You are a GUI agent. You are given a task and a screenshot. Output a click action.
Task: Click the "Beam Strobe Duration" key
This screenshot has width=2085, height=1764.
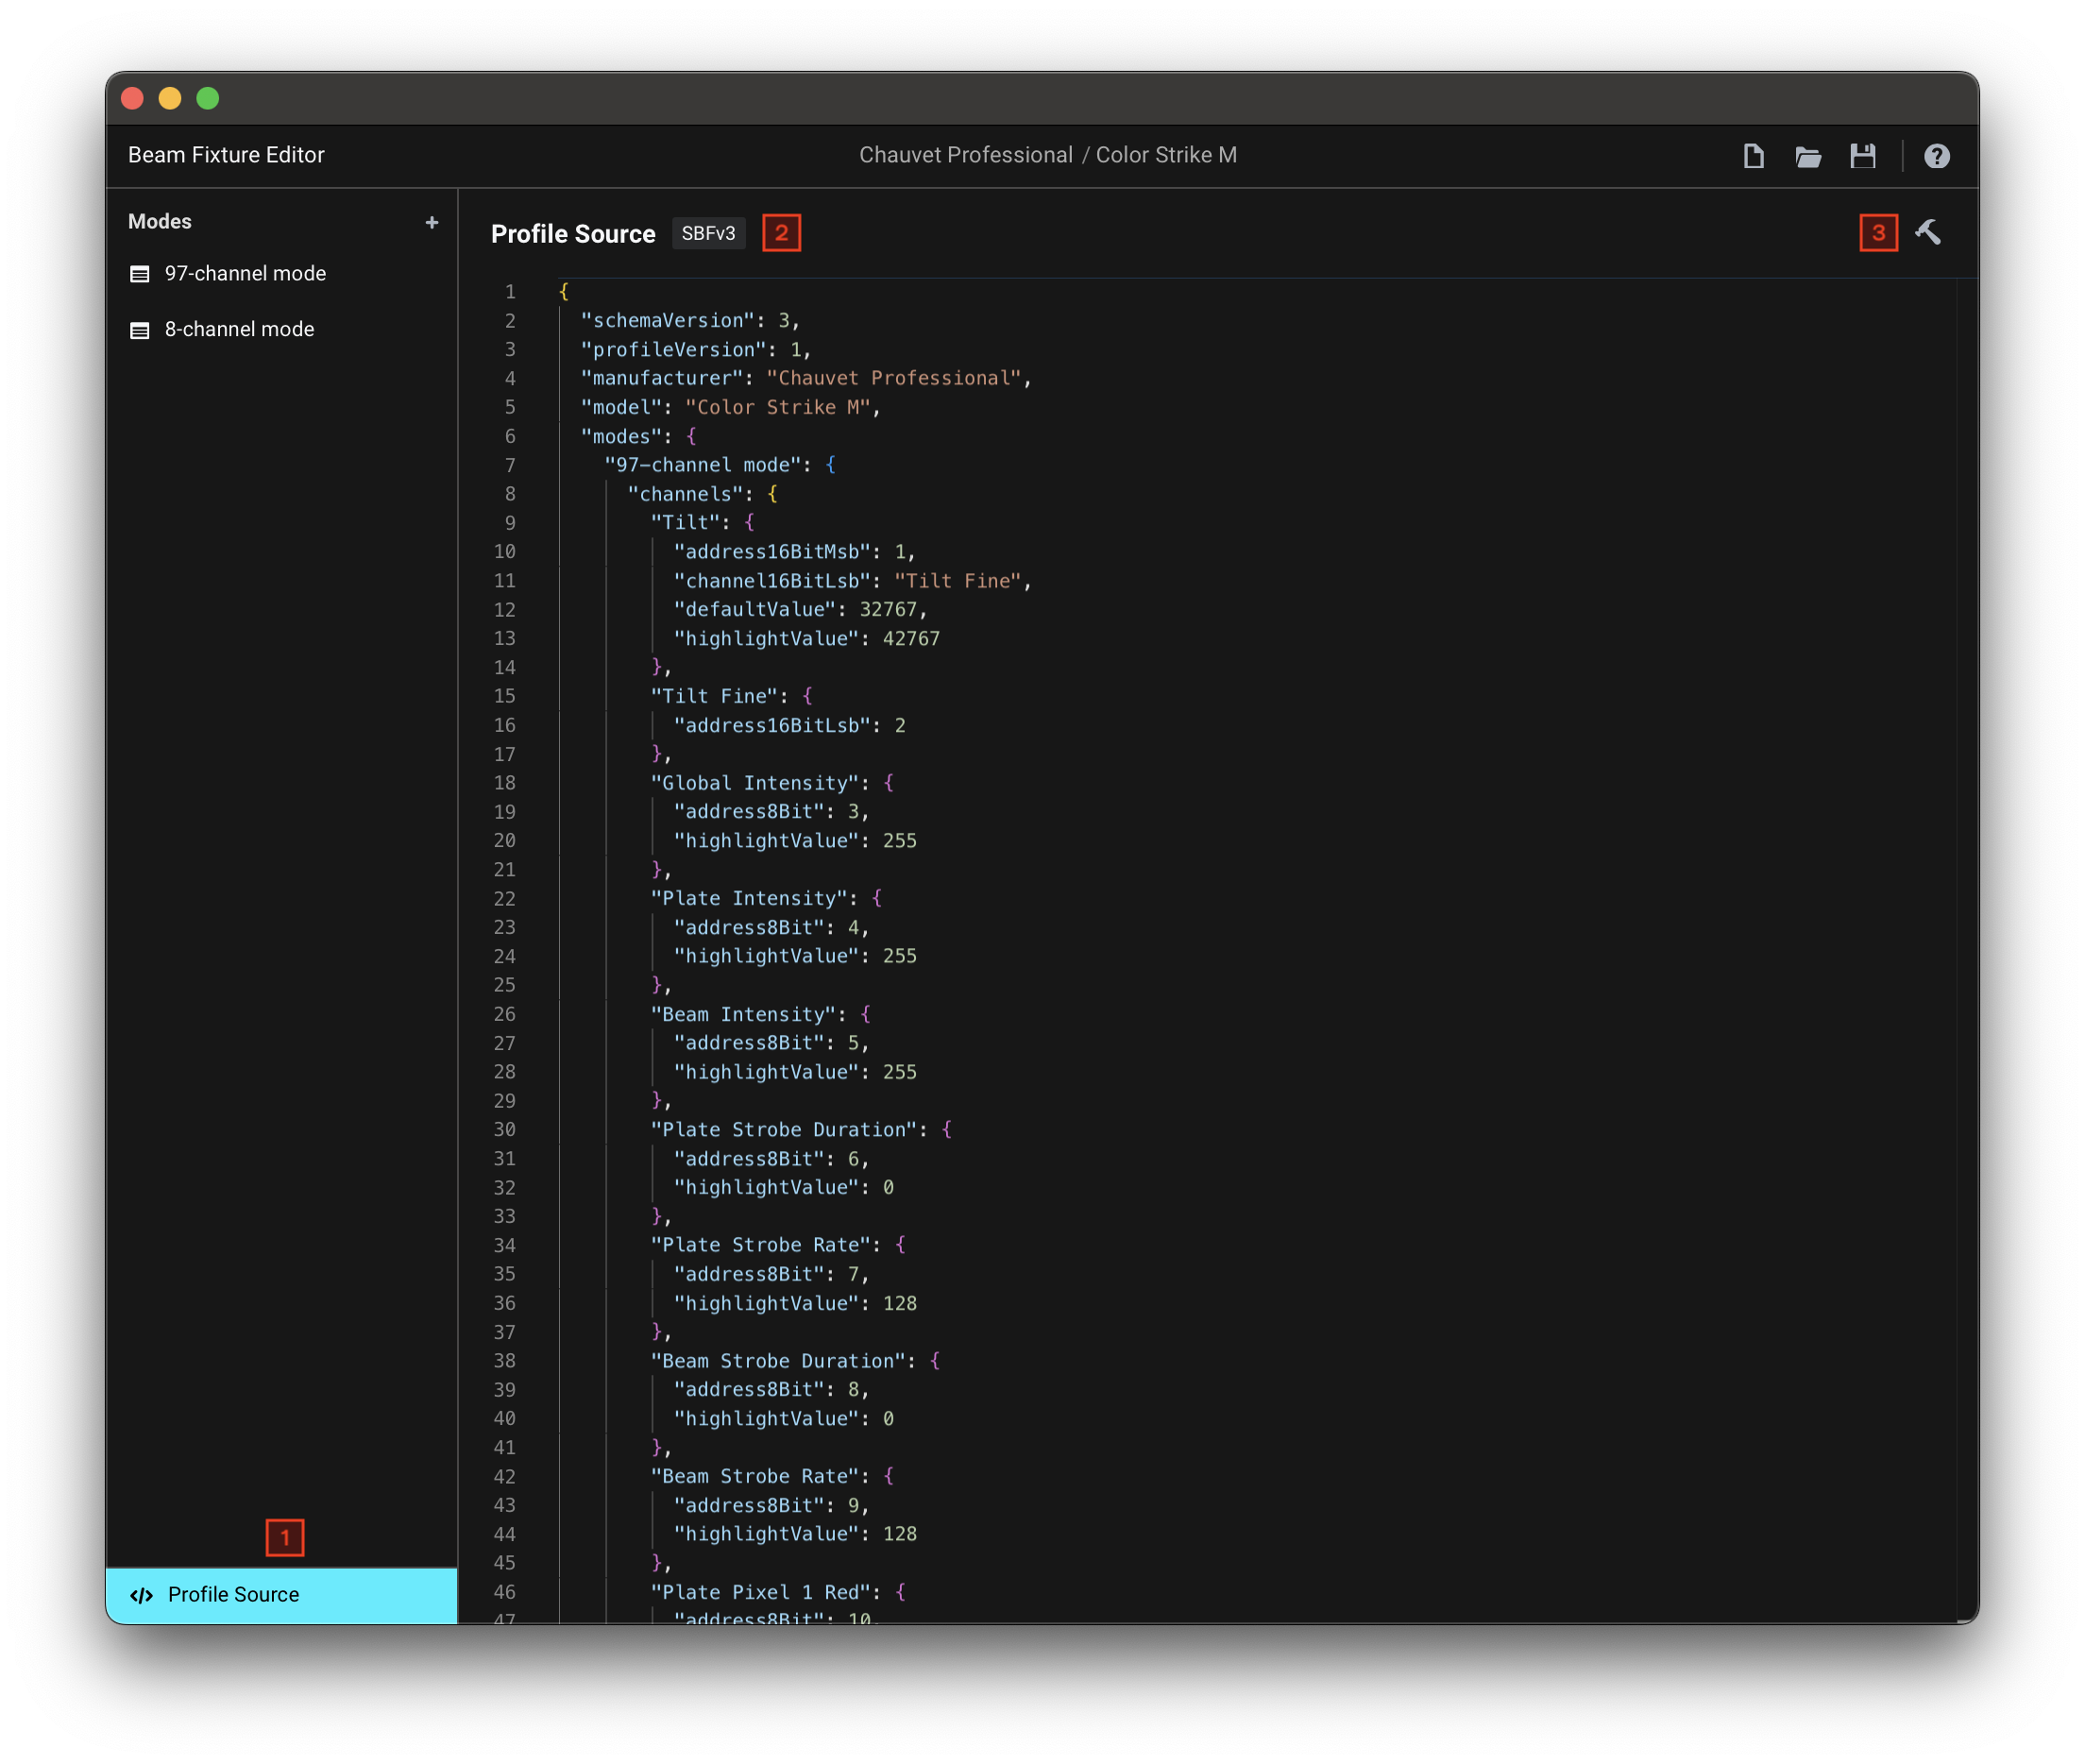[778, 1362]
